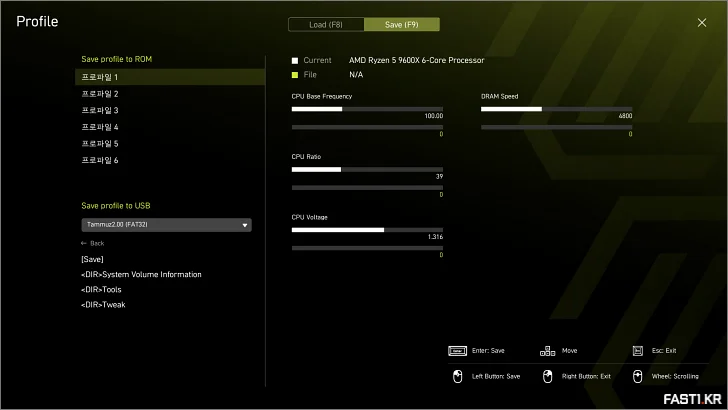Click the Save profile to ROM heading

117,59
